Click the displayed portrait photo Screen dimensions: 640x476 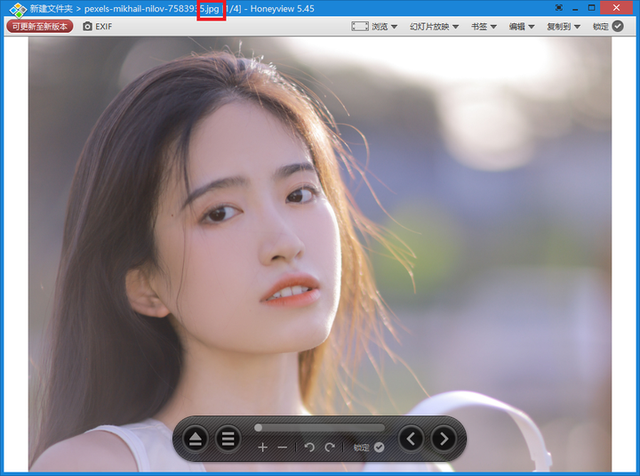point(320,254)
